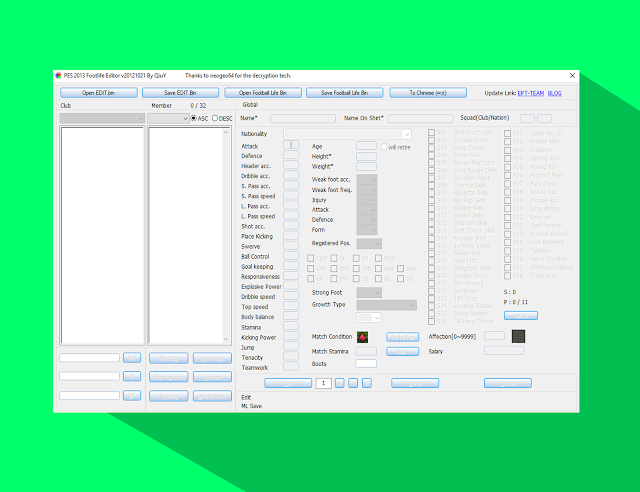
Task: Click the Open EDIT.bin button
Action: [x=99, y=93]
